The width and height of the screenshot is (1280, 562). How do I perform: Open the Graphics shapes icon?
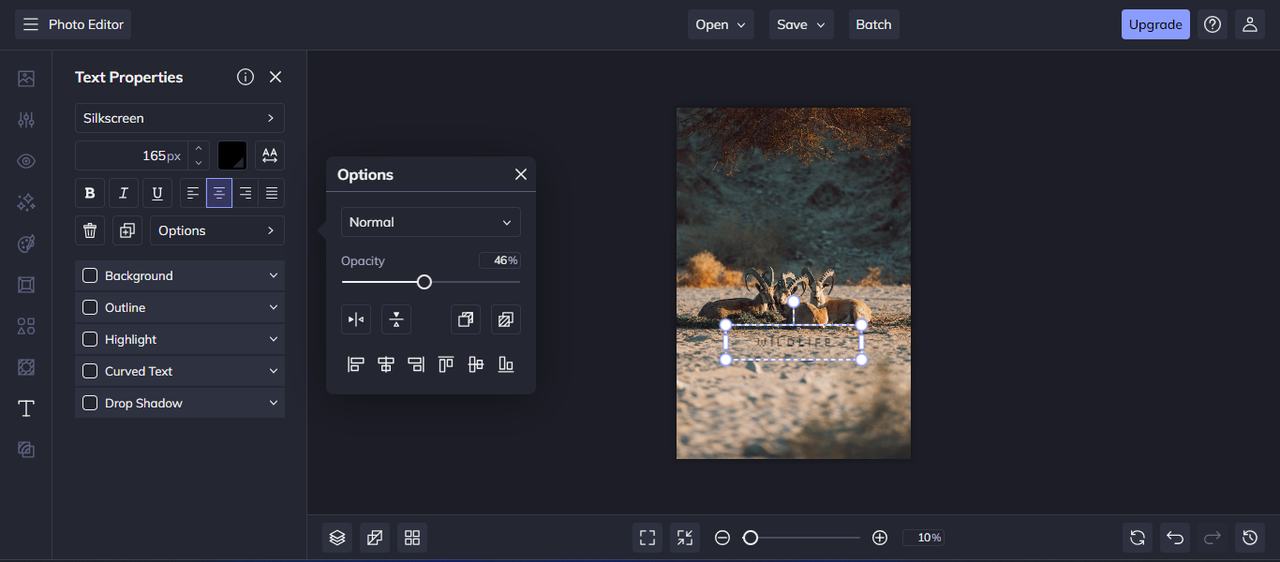[26, 326]
